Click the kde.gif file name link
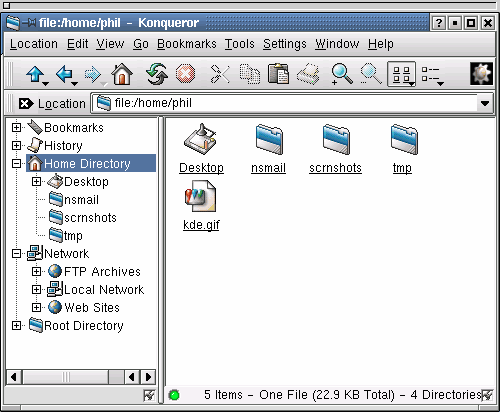Image resolution: width=500 pixels, height=412 pixels. tap(201, 225)
